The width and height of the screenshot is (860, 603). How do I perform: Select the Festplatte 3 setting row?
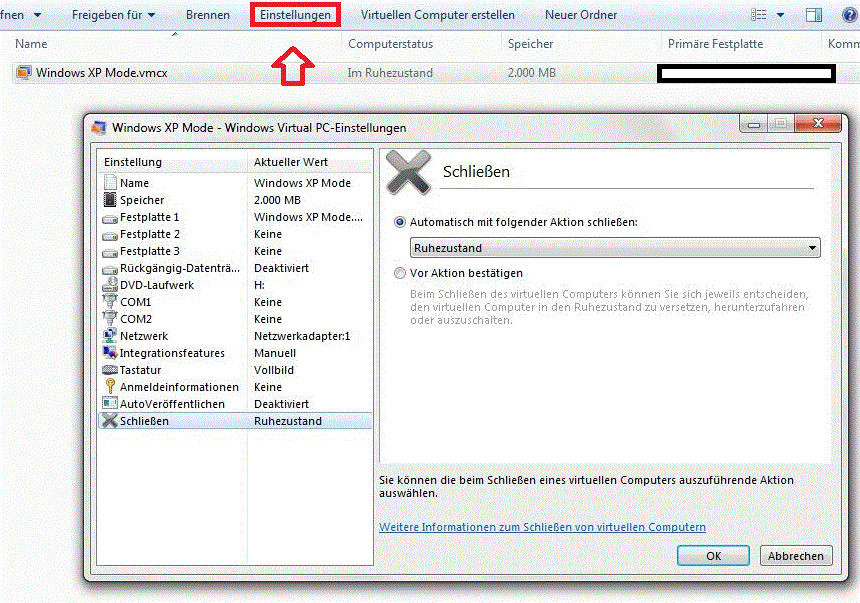coord(235,251)
